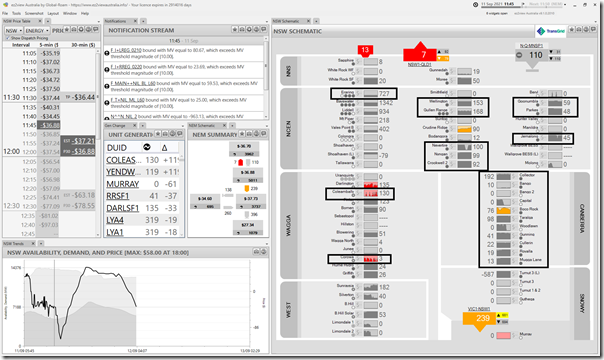
Task: Click the clock icon beside the date display
Action: (476, 5)
